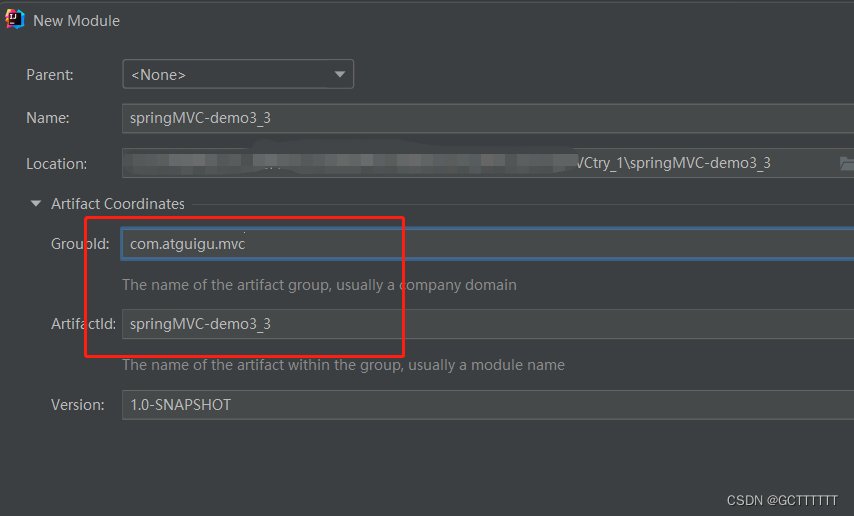
Task: Open the folder browse icon for Location
Action: pos(846,163)
